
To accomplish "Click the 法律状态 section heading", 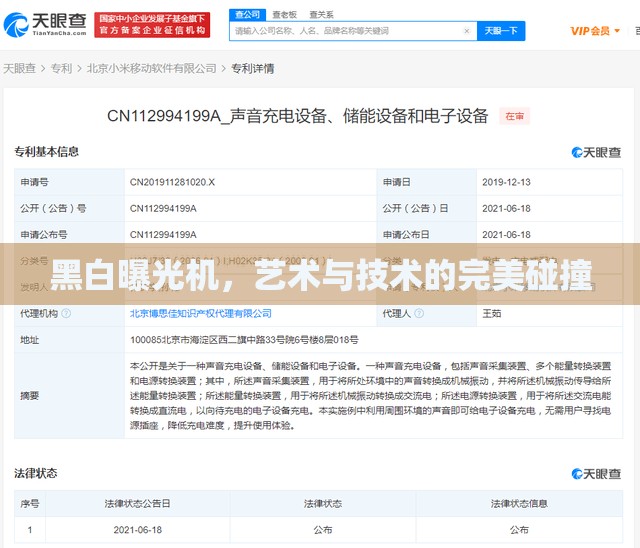I will pyautogui.click(x=36, y=473).
